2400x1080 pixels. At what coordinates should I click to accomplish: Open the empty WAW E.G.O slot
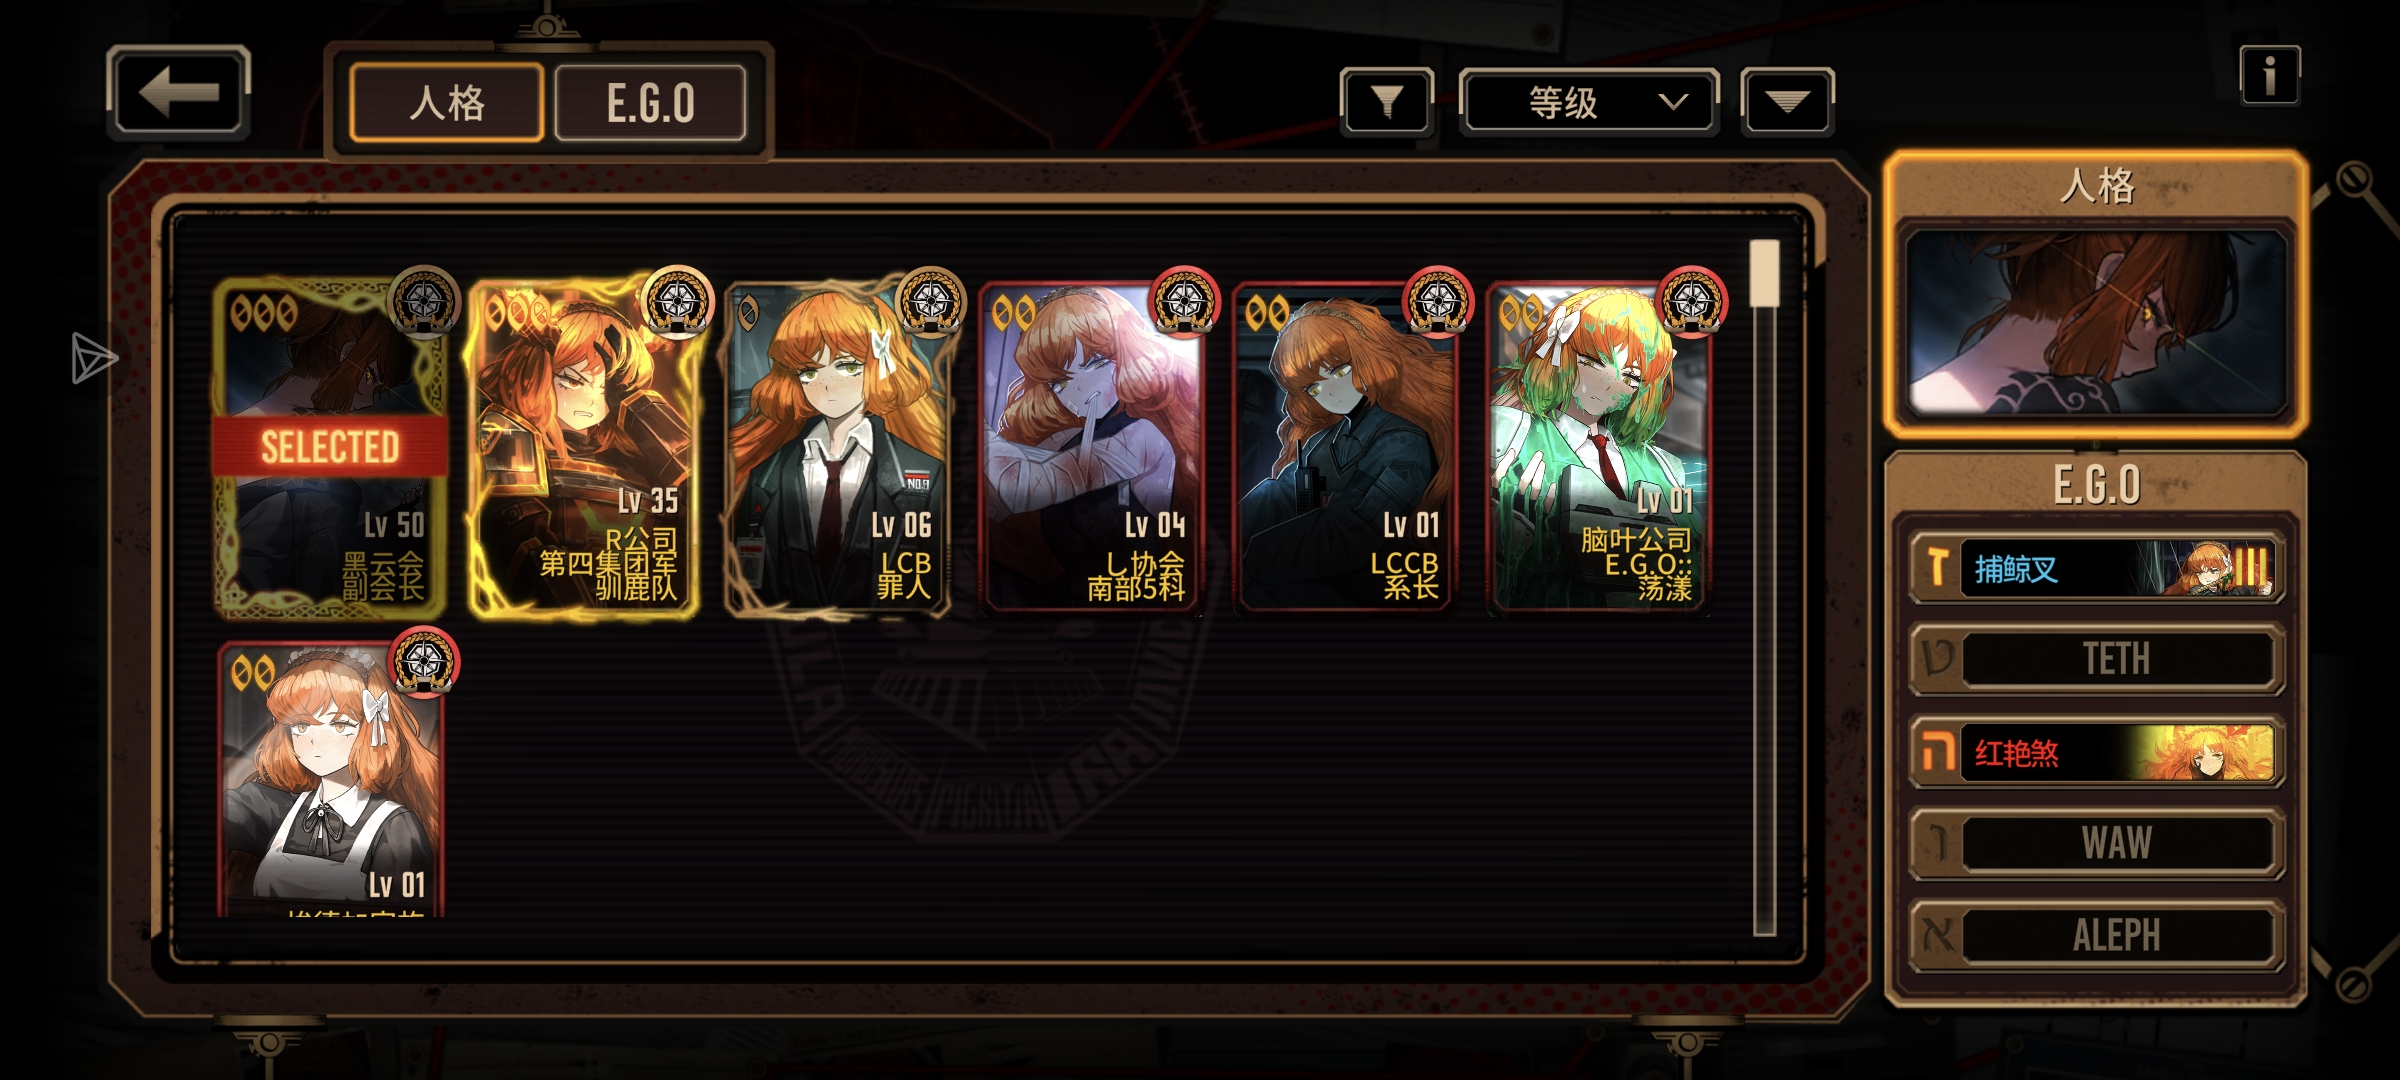click(2096, 844)
